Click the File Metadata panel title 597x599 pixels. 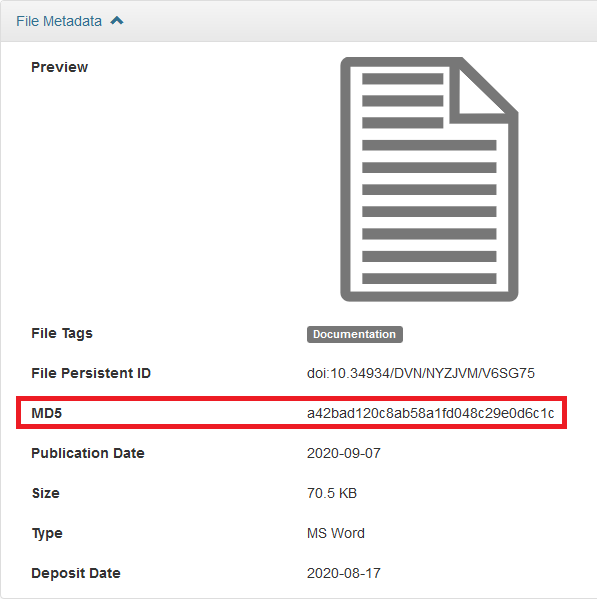(59, 21)
